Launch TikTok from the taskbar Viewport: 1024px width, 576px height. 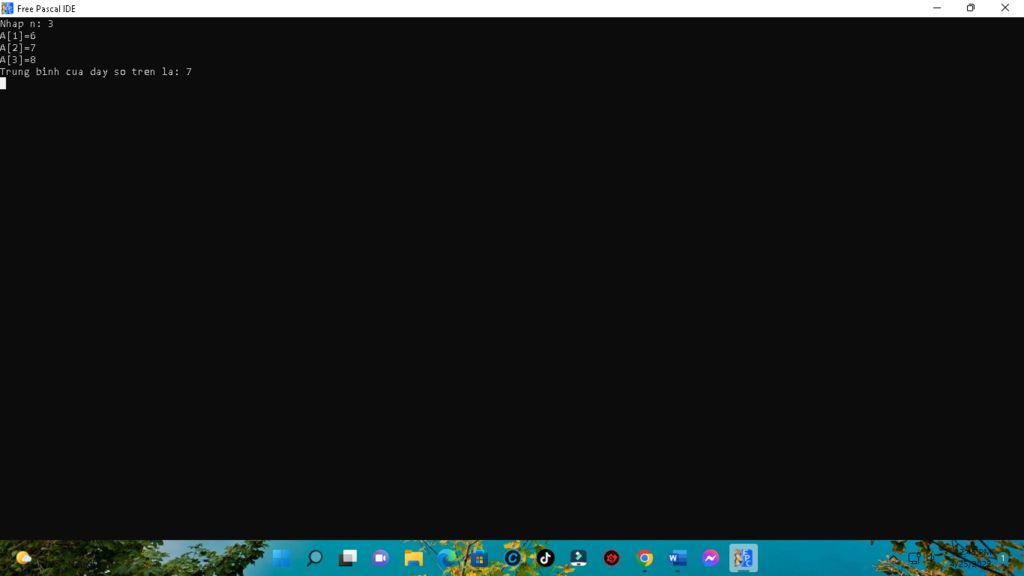coord(545,558)
